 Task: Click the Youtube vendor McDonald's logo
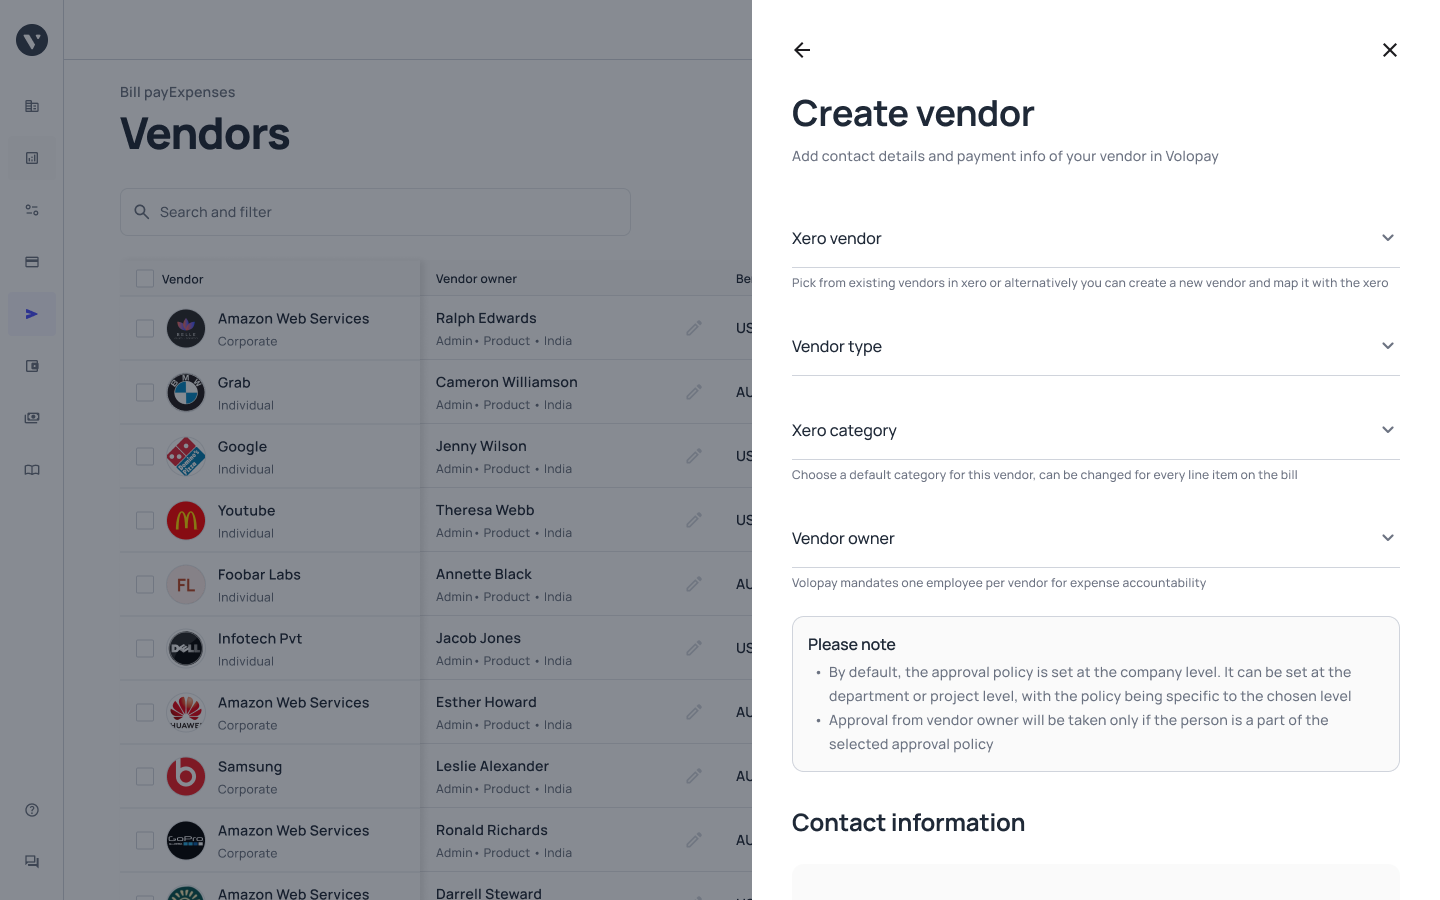(x=186, y=520)
